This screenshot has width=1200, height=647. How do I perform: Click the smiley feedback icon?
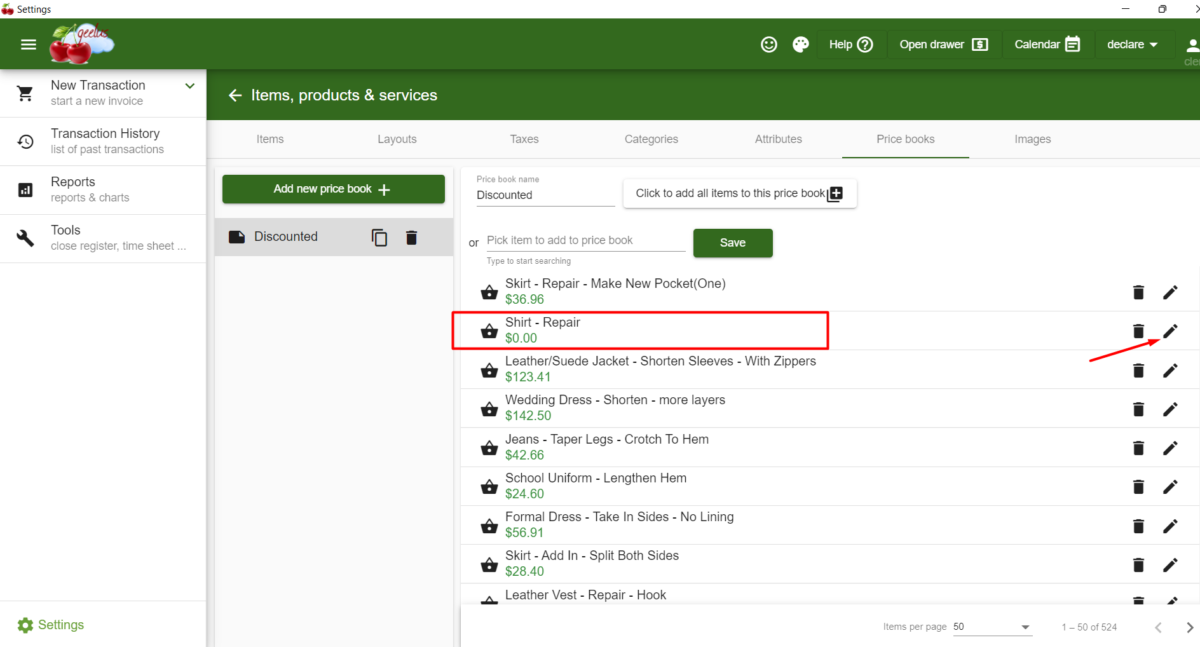click(768, 44)
